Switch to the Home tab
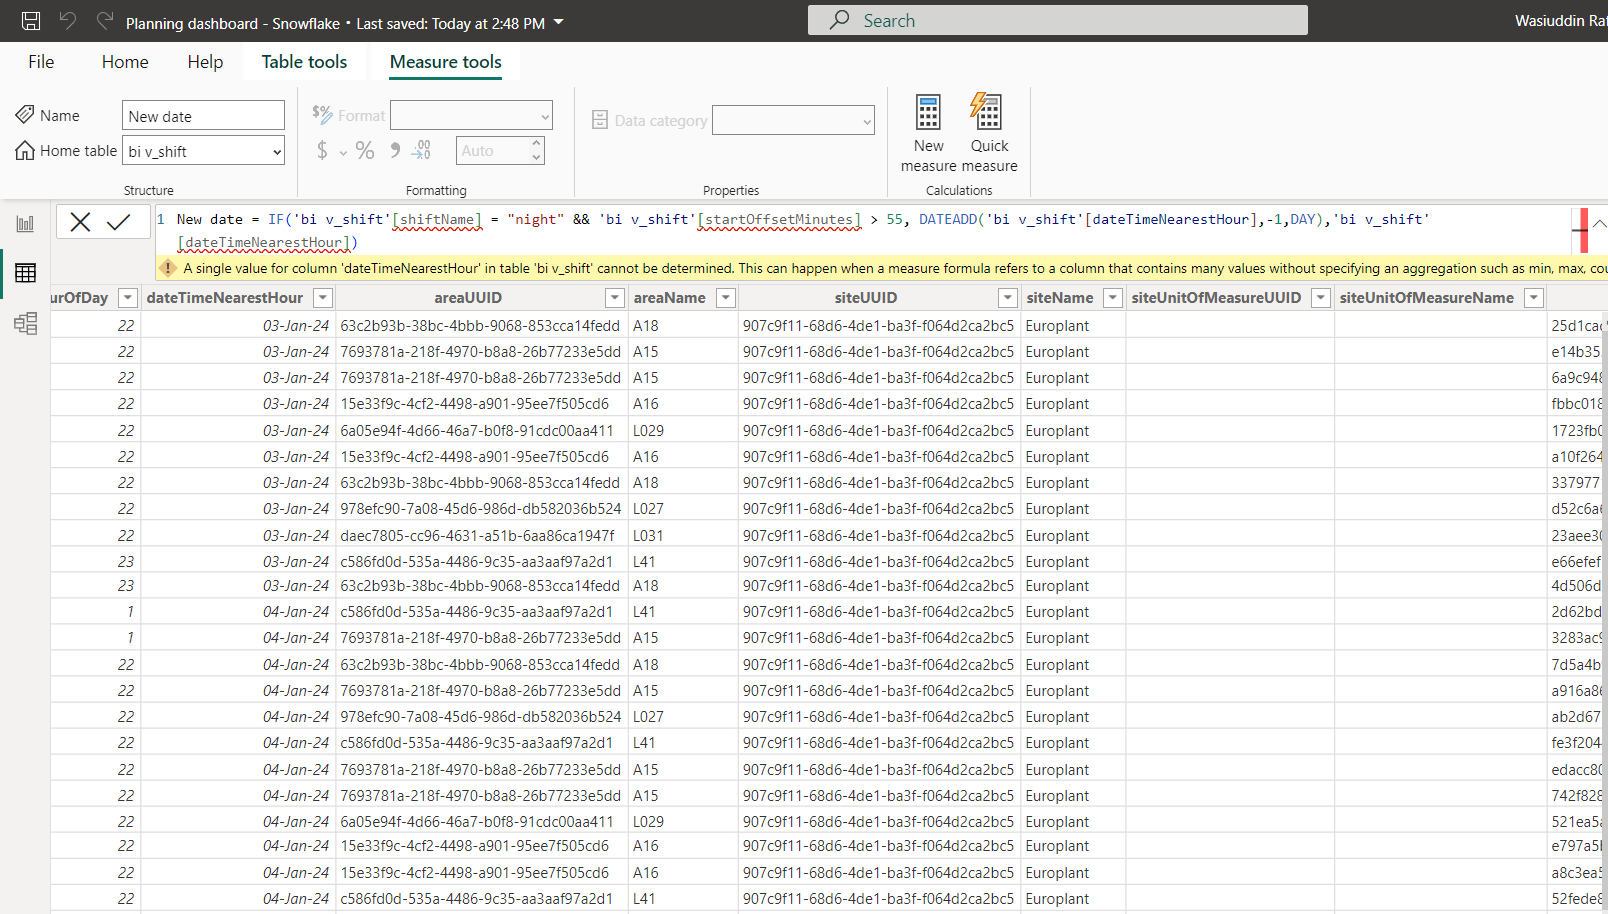 click(125, 62)
